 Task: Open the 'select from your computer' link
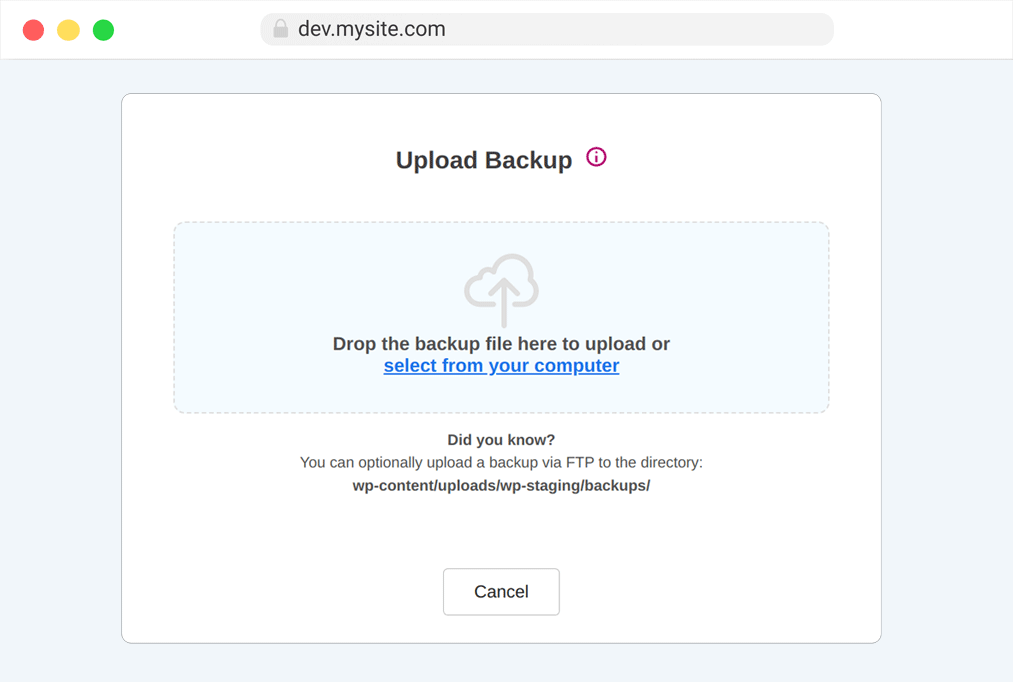click(x=501, y=366)
